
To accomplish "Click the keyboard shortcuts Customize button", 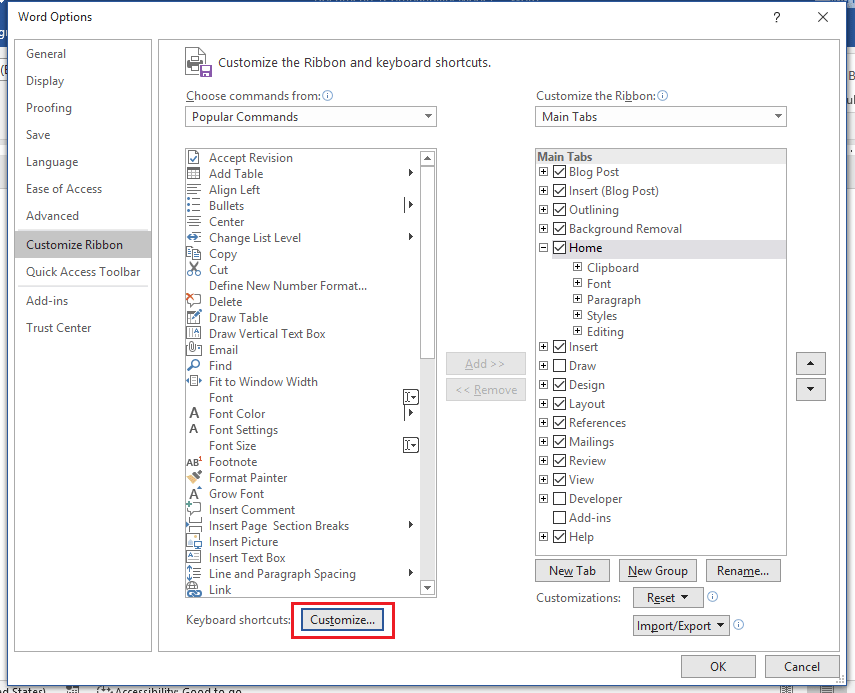I will click(x=342, y=620).
